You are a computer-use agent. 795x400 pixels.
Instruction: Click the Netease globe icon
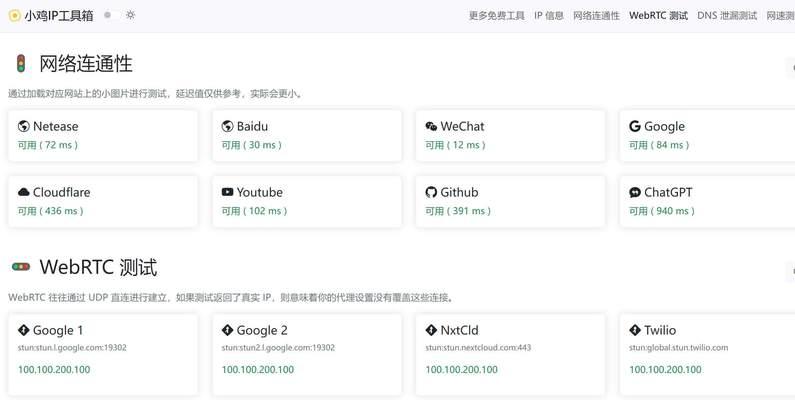pos(23,126)
